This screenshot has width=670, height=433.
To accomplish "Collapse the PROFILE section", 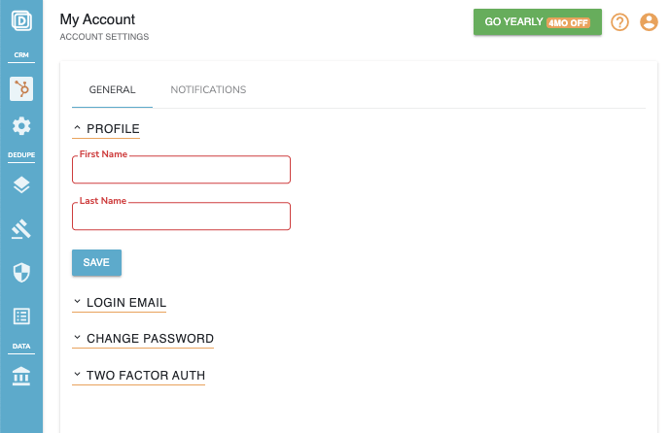I will coord(106,129).
